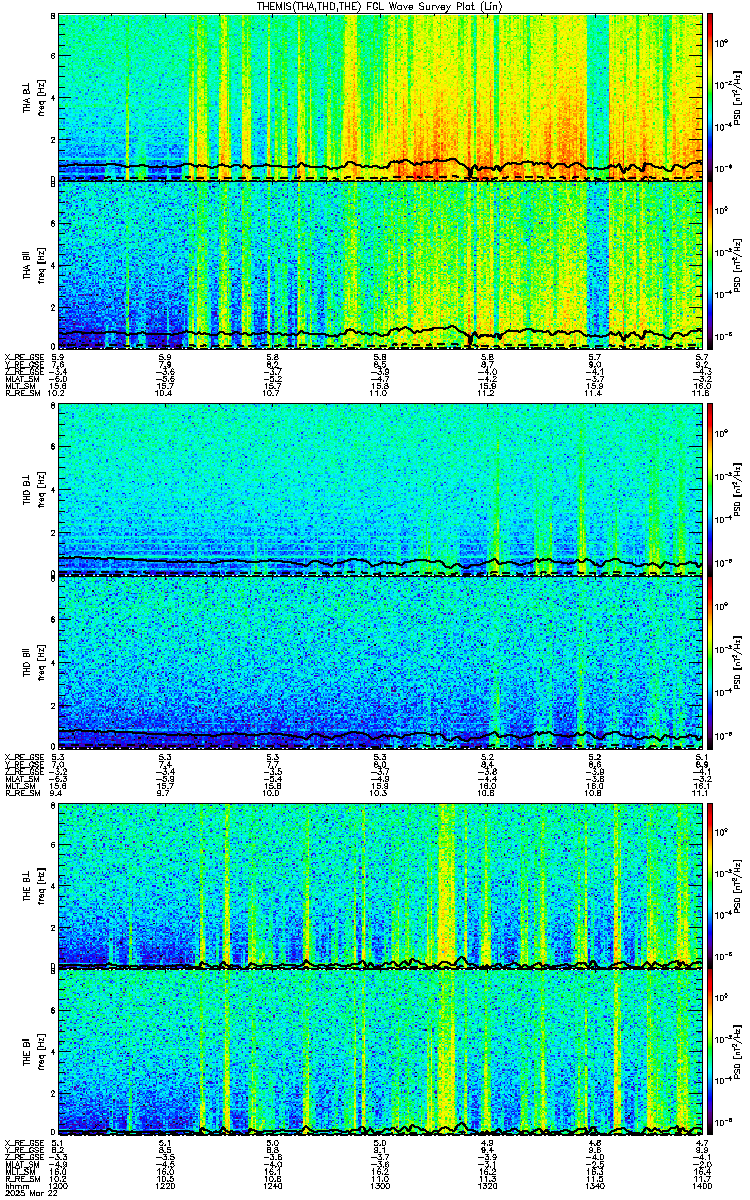The width and height of the screenshot is (750, 1200).
Task: Click the 'hhmm' axis label at bottom
Action: [15, 1186]
